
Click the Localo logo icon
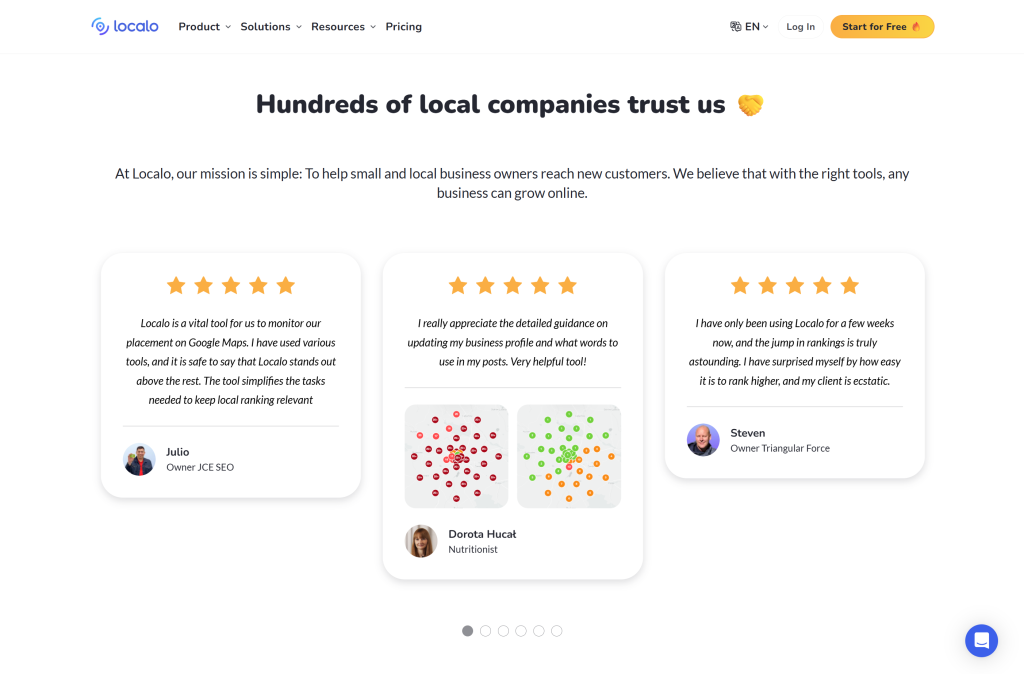click(100, 26)
